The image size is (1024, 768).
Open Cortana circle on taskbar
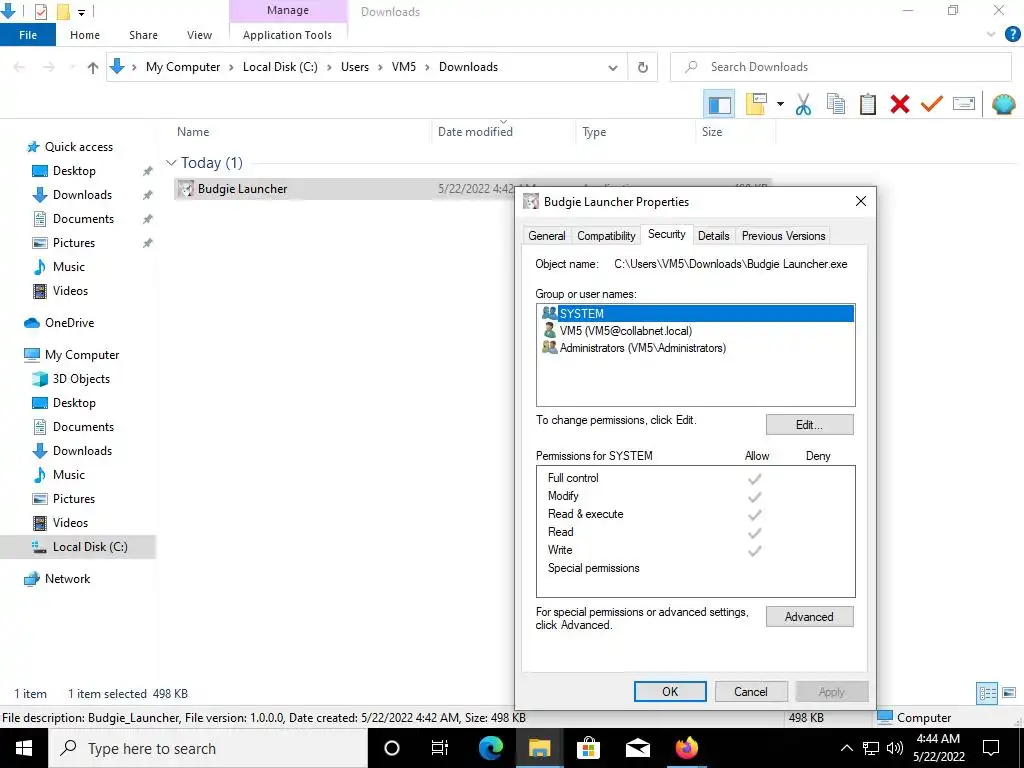392,748
